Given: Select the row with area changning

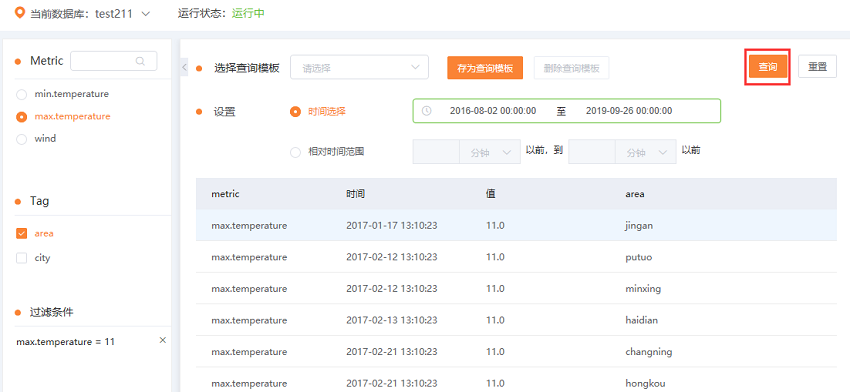Looking at the screenshot, I should click(x=516, y=351).
